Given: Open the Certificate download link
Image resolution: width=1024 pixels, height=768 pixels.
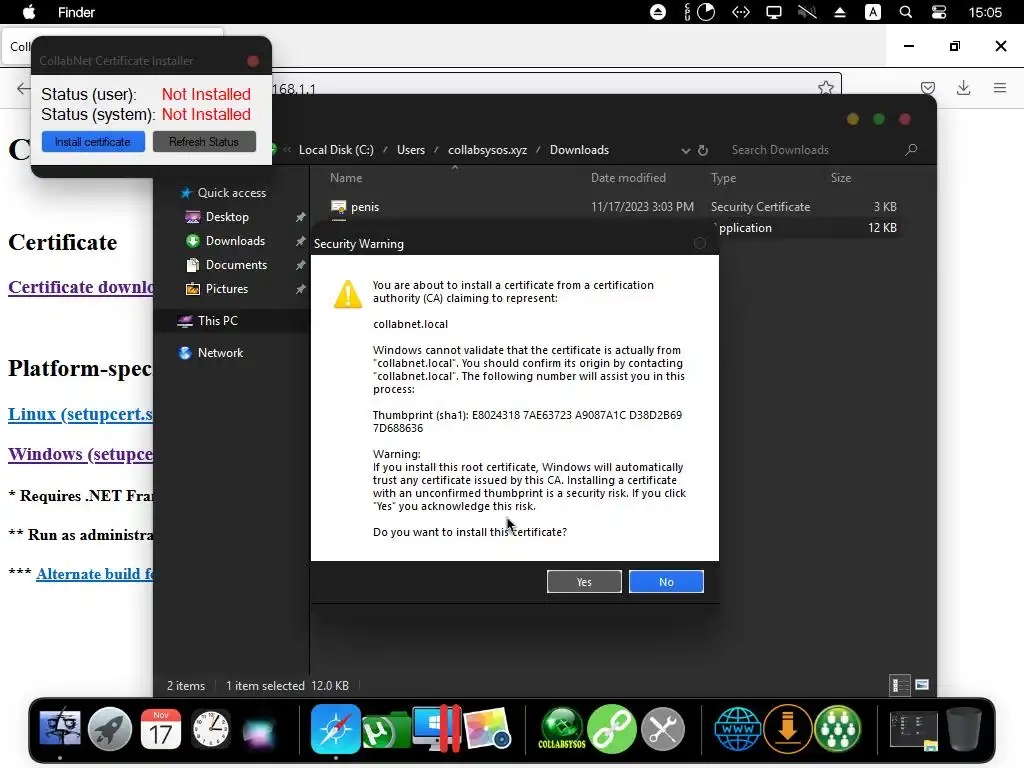Looking at the screenshot, I should click(x=81, y=287).
